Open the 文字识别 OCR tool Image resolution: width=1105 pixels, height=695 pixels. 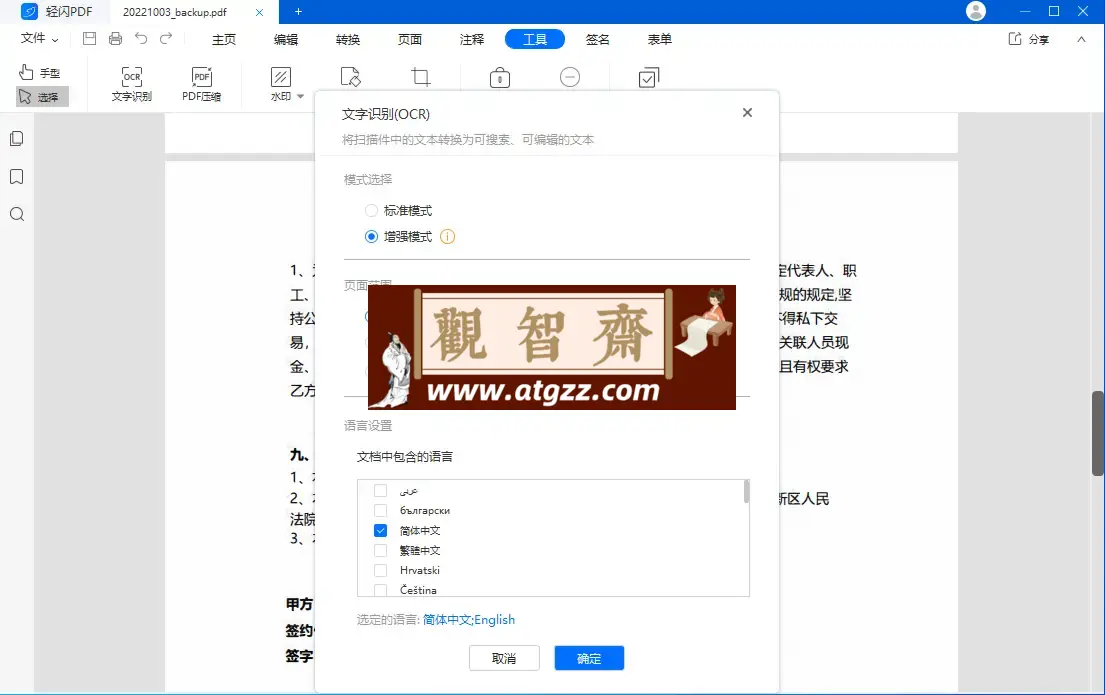click(132, 85)
